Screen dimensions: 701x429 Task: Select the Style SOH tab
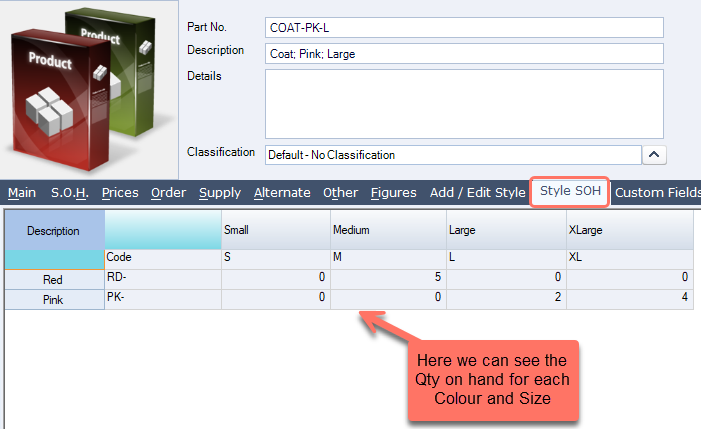[x=570, y=191]
